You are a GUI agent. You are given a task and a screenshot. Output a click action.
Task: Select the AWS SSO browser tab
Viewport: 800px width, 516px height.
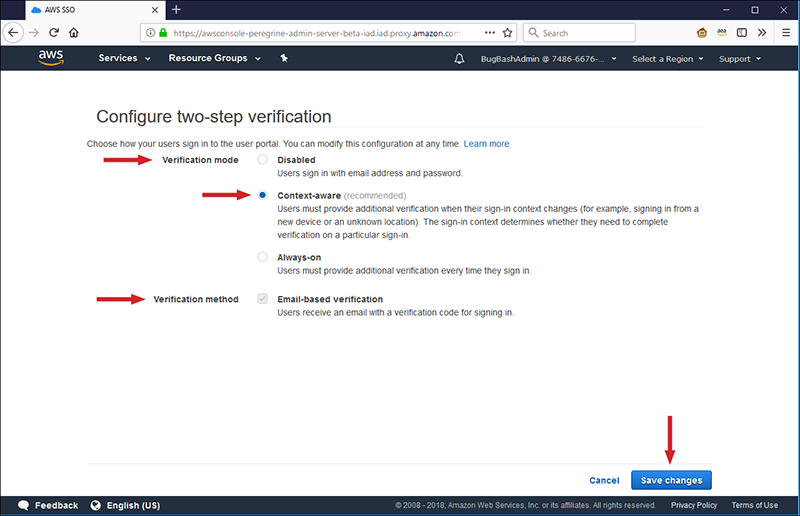tap(95, 10)
